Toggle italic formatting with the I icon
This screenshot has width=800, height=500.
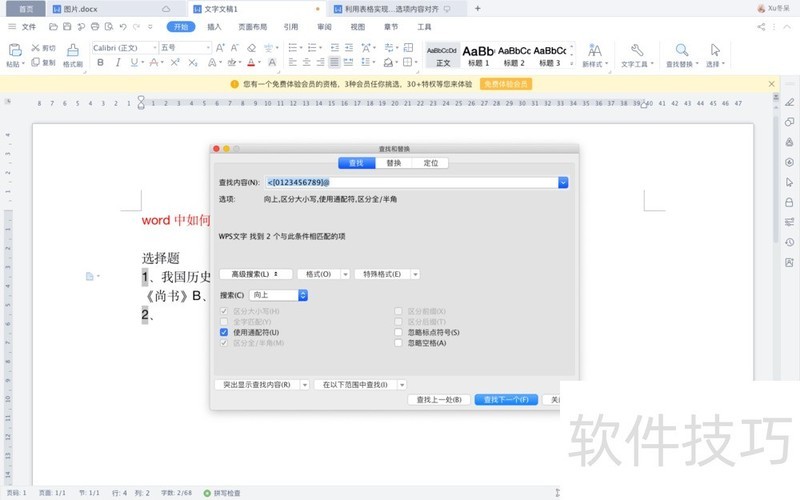tap(118, 62)
